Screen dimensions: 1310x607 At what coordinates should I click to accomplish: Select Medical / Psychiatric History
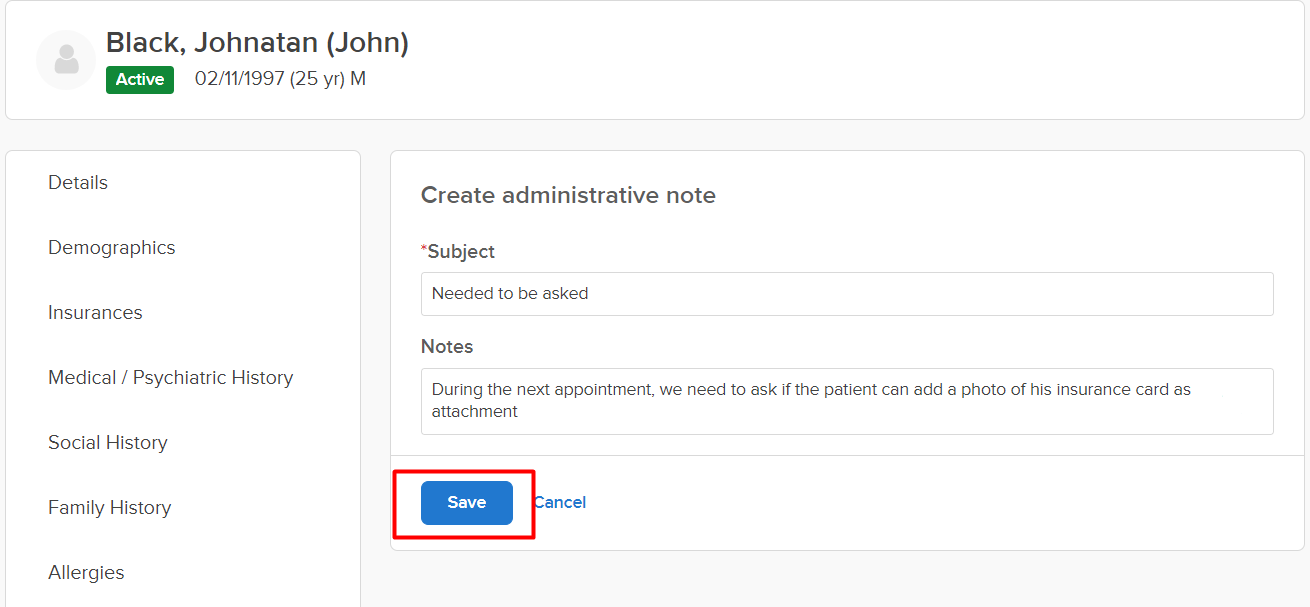point(170,378)
